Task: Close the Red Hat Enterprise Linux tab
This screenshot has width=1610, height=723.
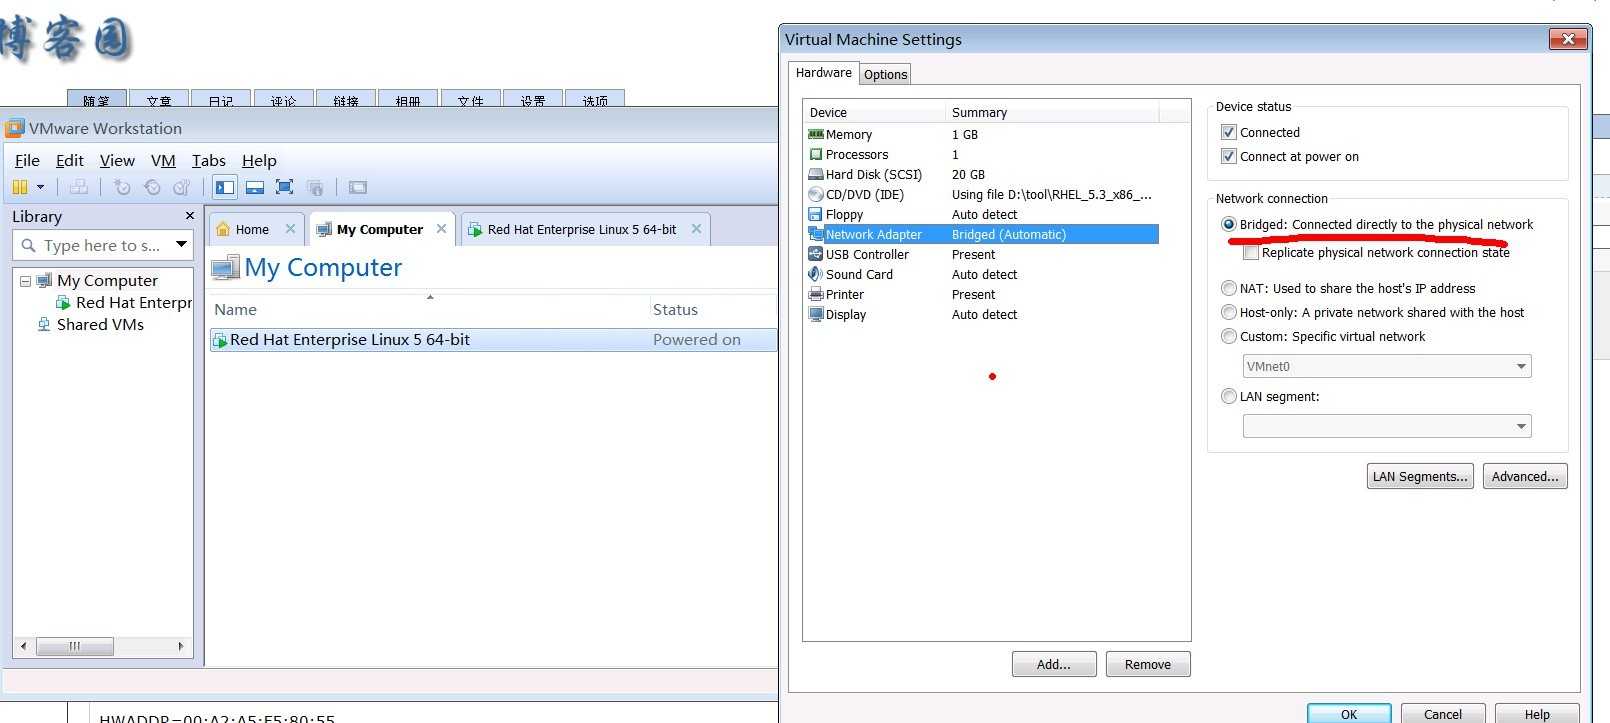Action: pos(696,229)
